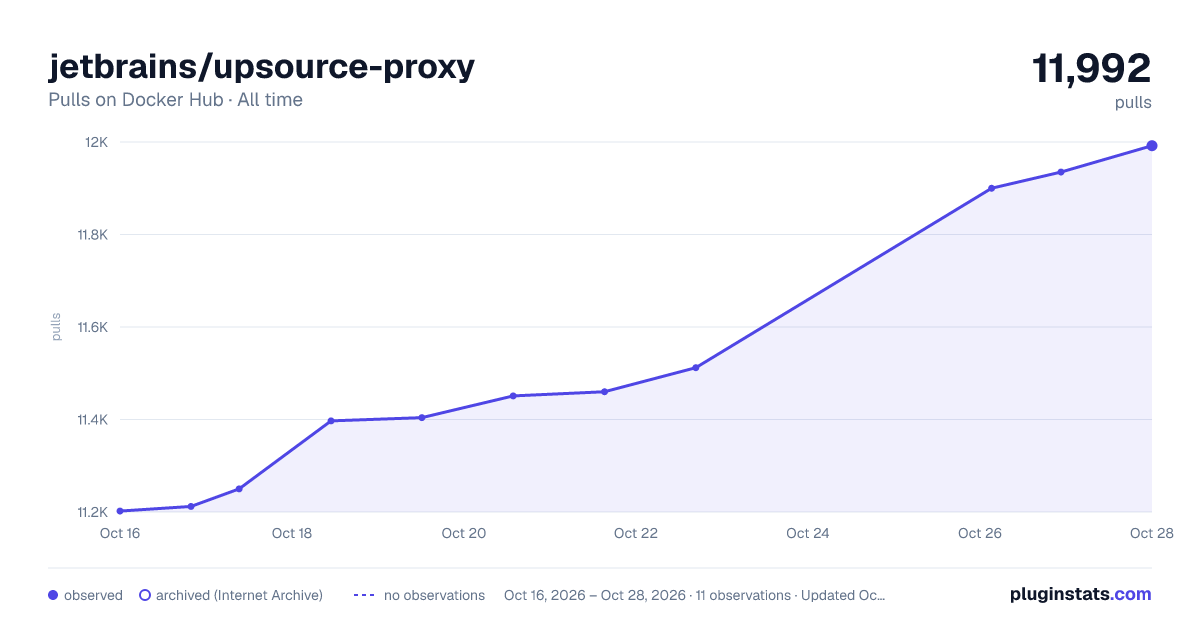
Task: Select the 11.6K y-axis label
Action: (x=93, y=327)
